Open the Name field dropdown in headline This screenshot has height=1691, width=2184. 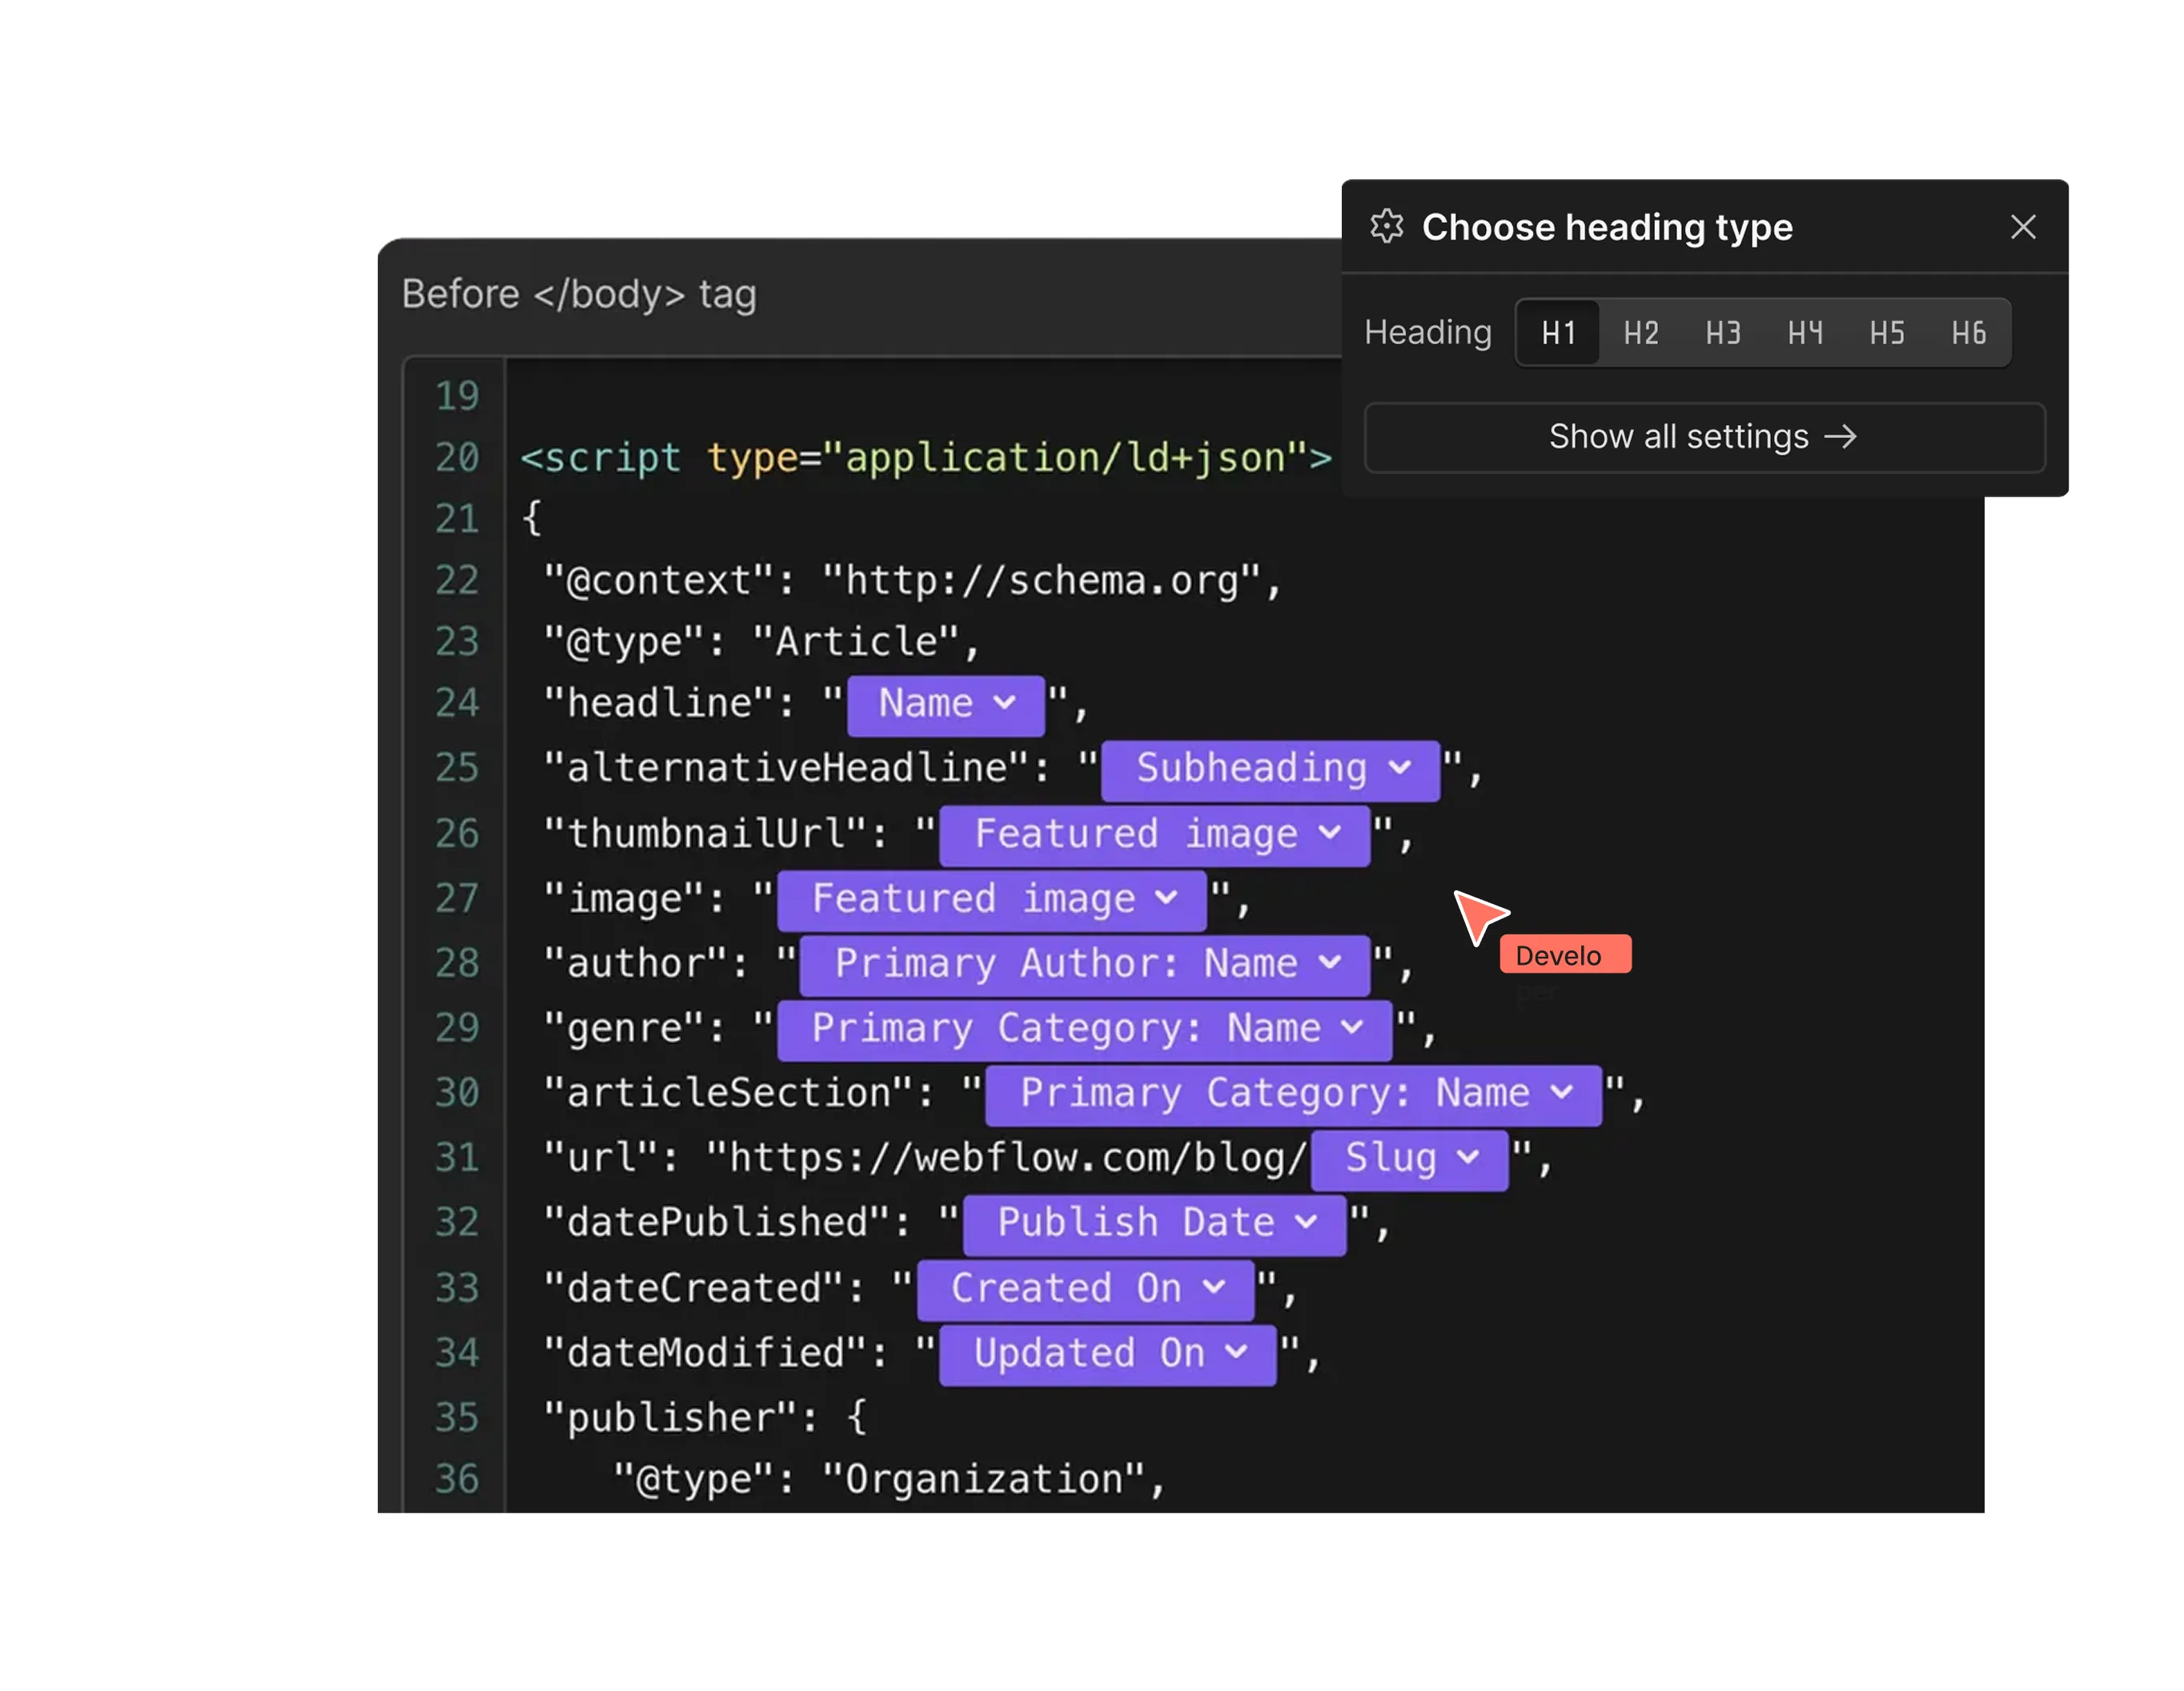[x=945, y=704]
